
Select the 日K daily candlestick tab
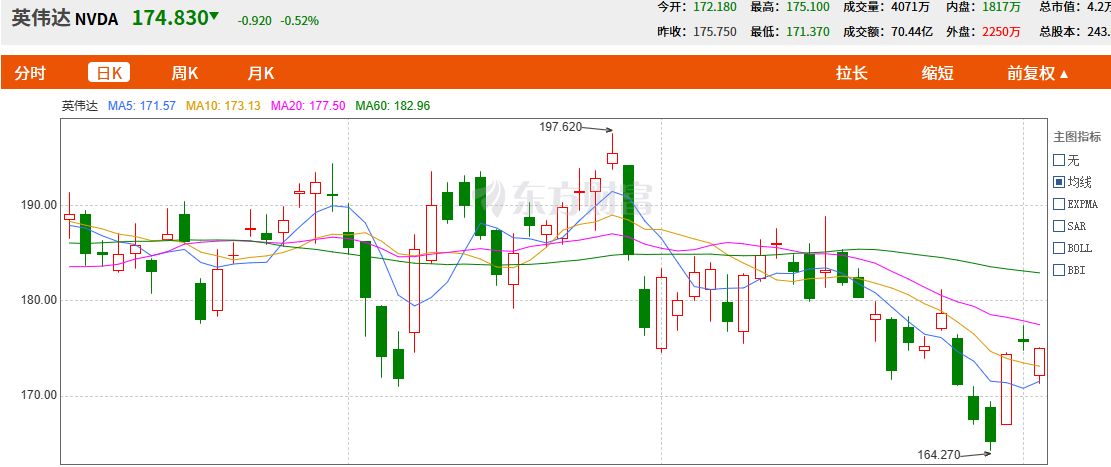pyautogui.click(x=109, y=73)
